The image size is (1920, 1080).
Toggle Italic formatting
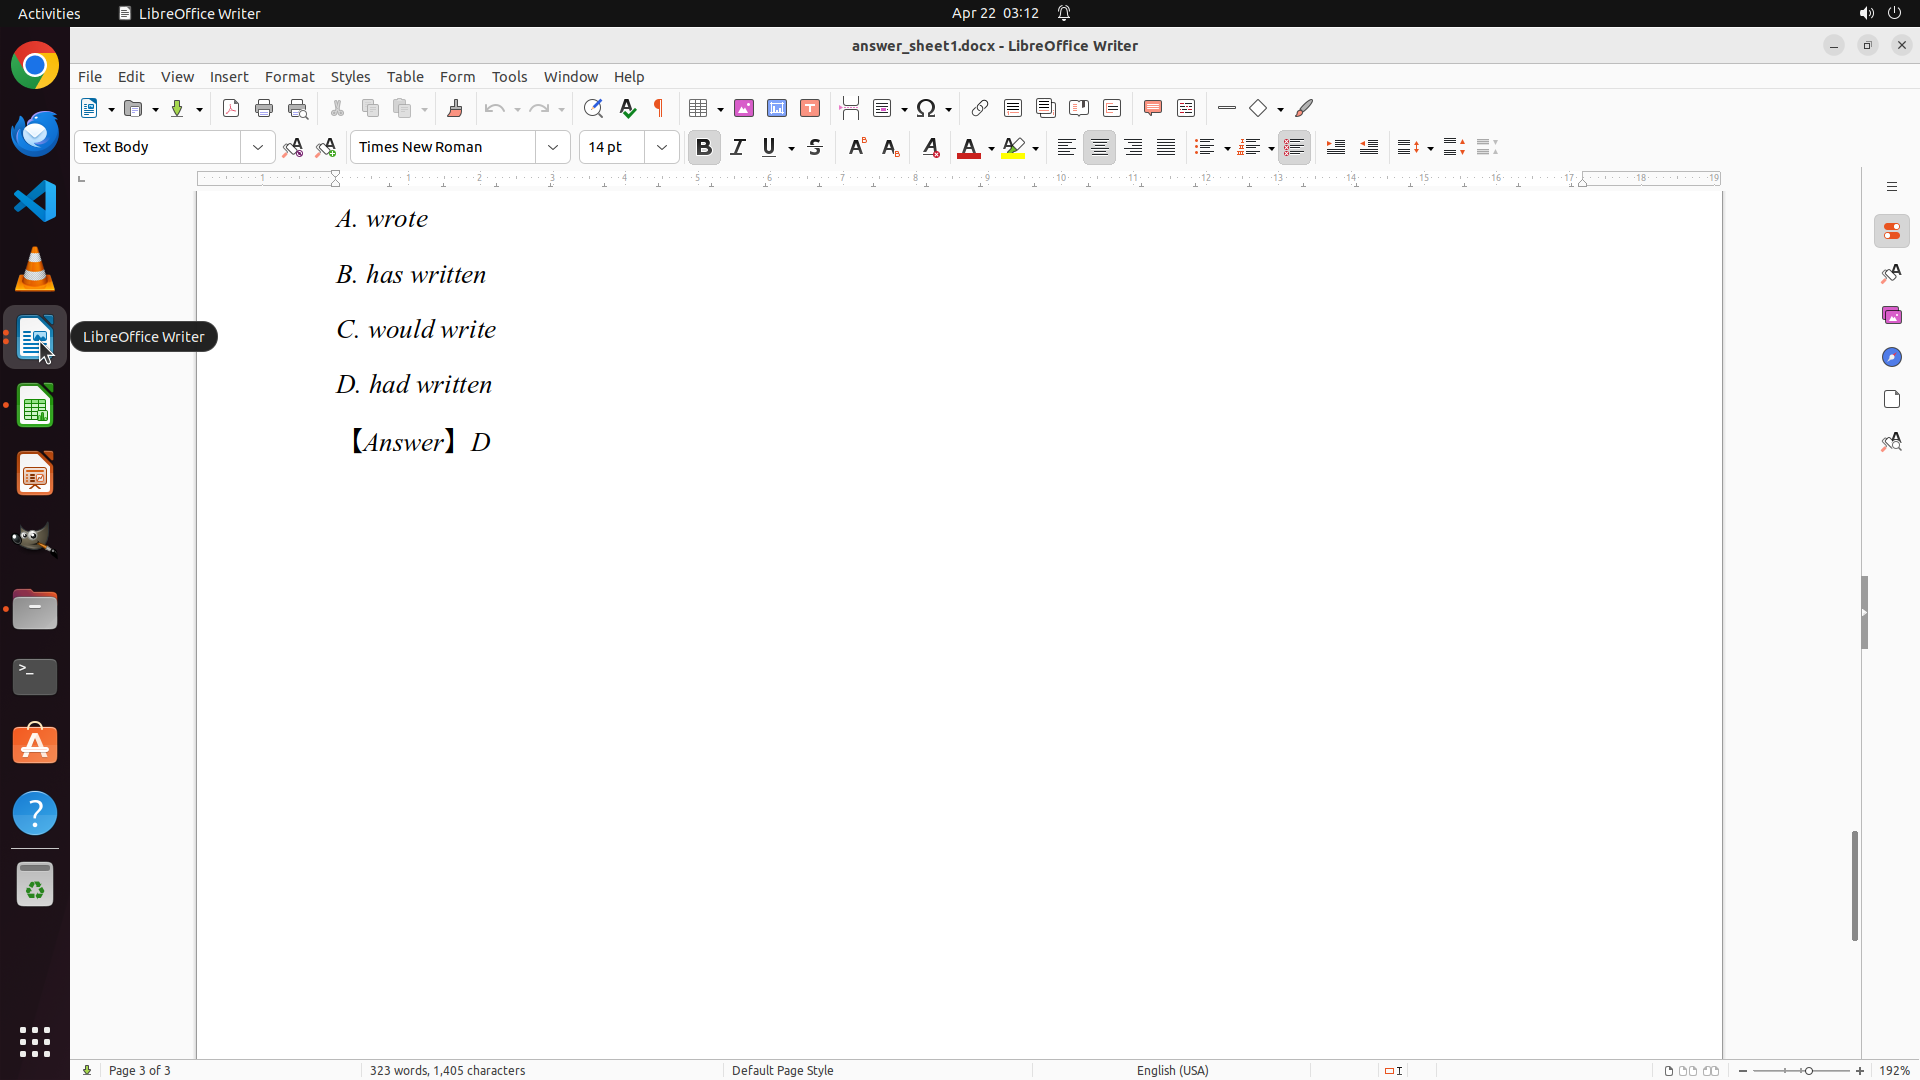738,147
